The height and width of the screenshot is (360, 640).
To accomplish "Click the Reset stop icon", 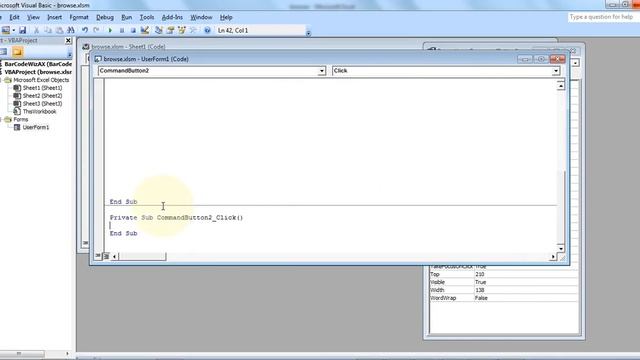I will click(133, 30).
